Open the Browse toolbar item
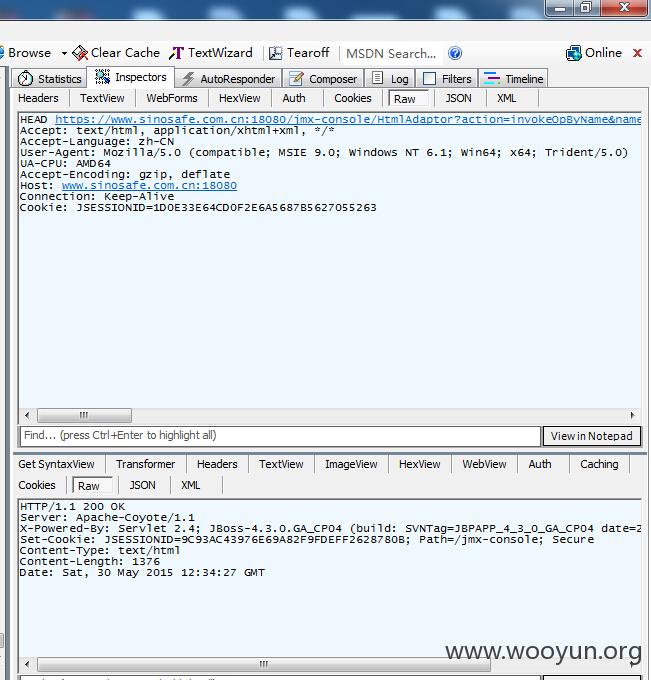 (x=29, y=53)
